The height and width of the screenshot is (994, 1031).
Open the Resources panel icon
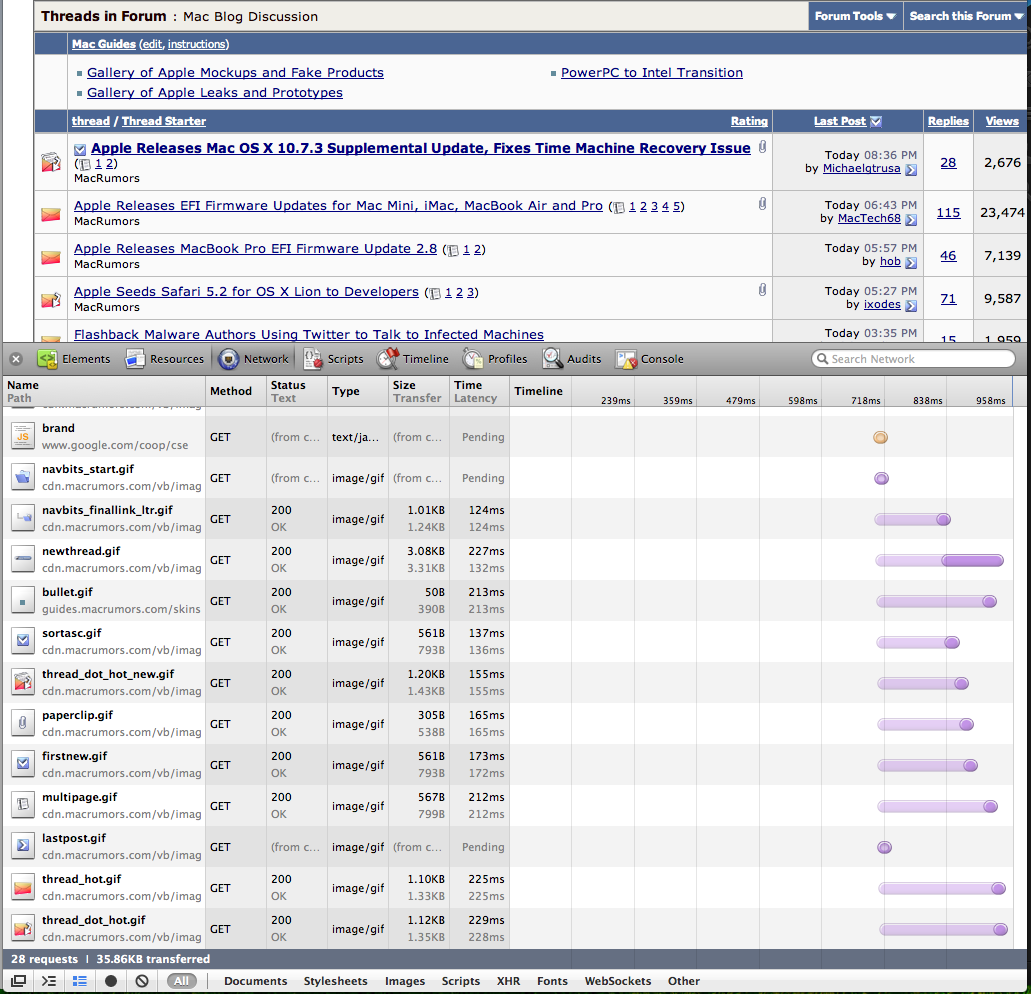point(135,359)
